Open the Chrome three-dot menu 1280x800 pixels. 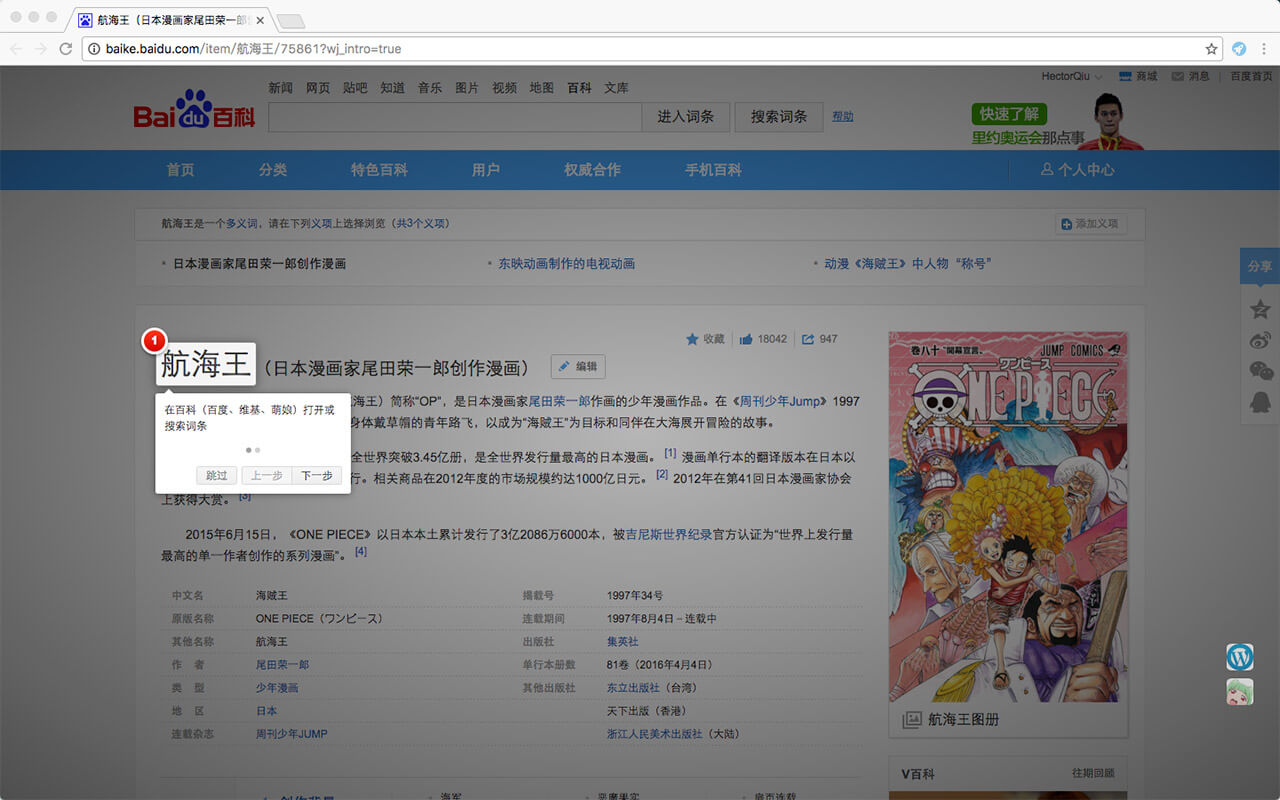1264,48
